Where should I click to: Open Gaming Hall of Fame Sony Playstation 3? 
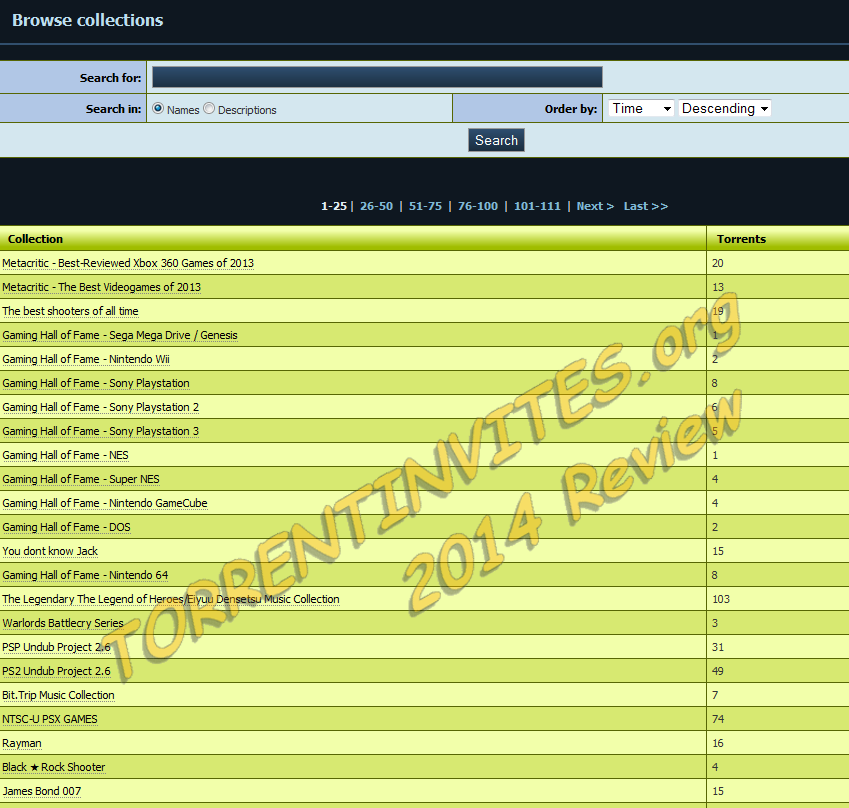click(100, 431)
